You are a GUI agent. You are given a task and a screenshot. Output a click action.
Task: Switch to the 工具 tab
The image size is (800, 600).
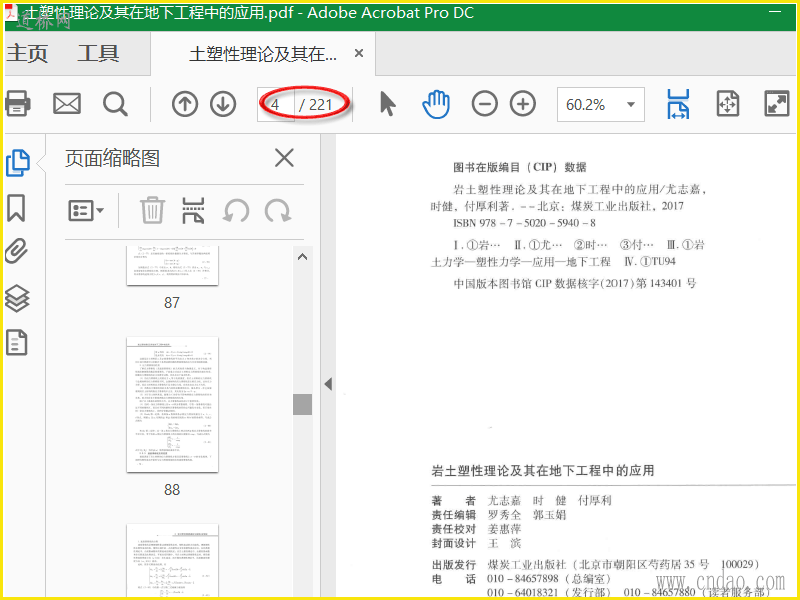coord(98,54)
